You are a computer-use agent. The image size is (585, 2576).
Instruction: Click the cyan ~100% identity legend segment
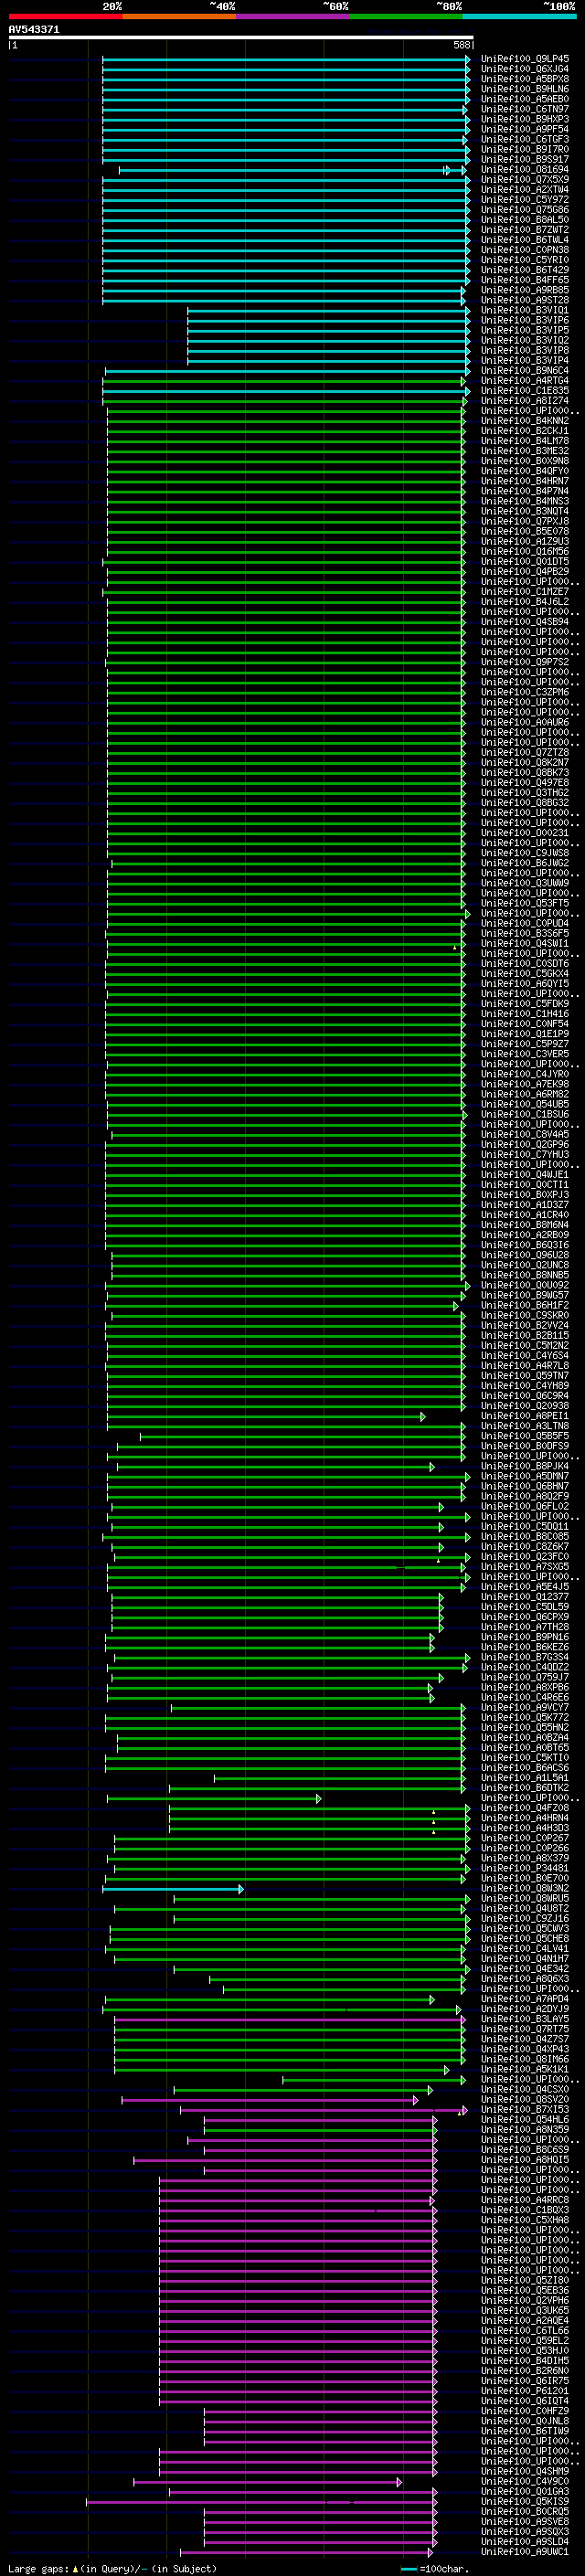(519, 16)
